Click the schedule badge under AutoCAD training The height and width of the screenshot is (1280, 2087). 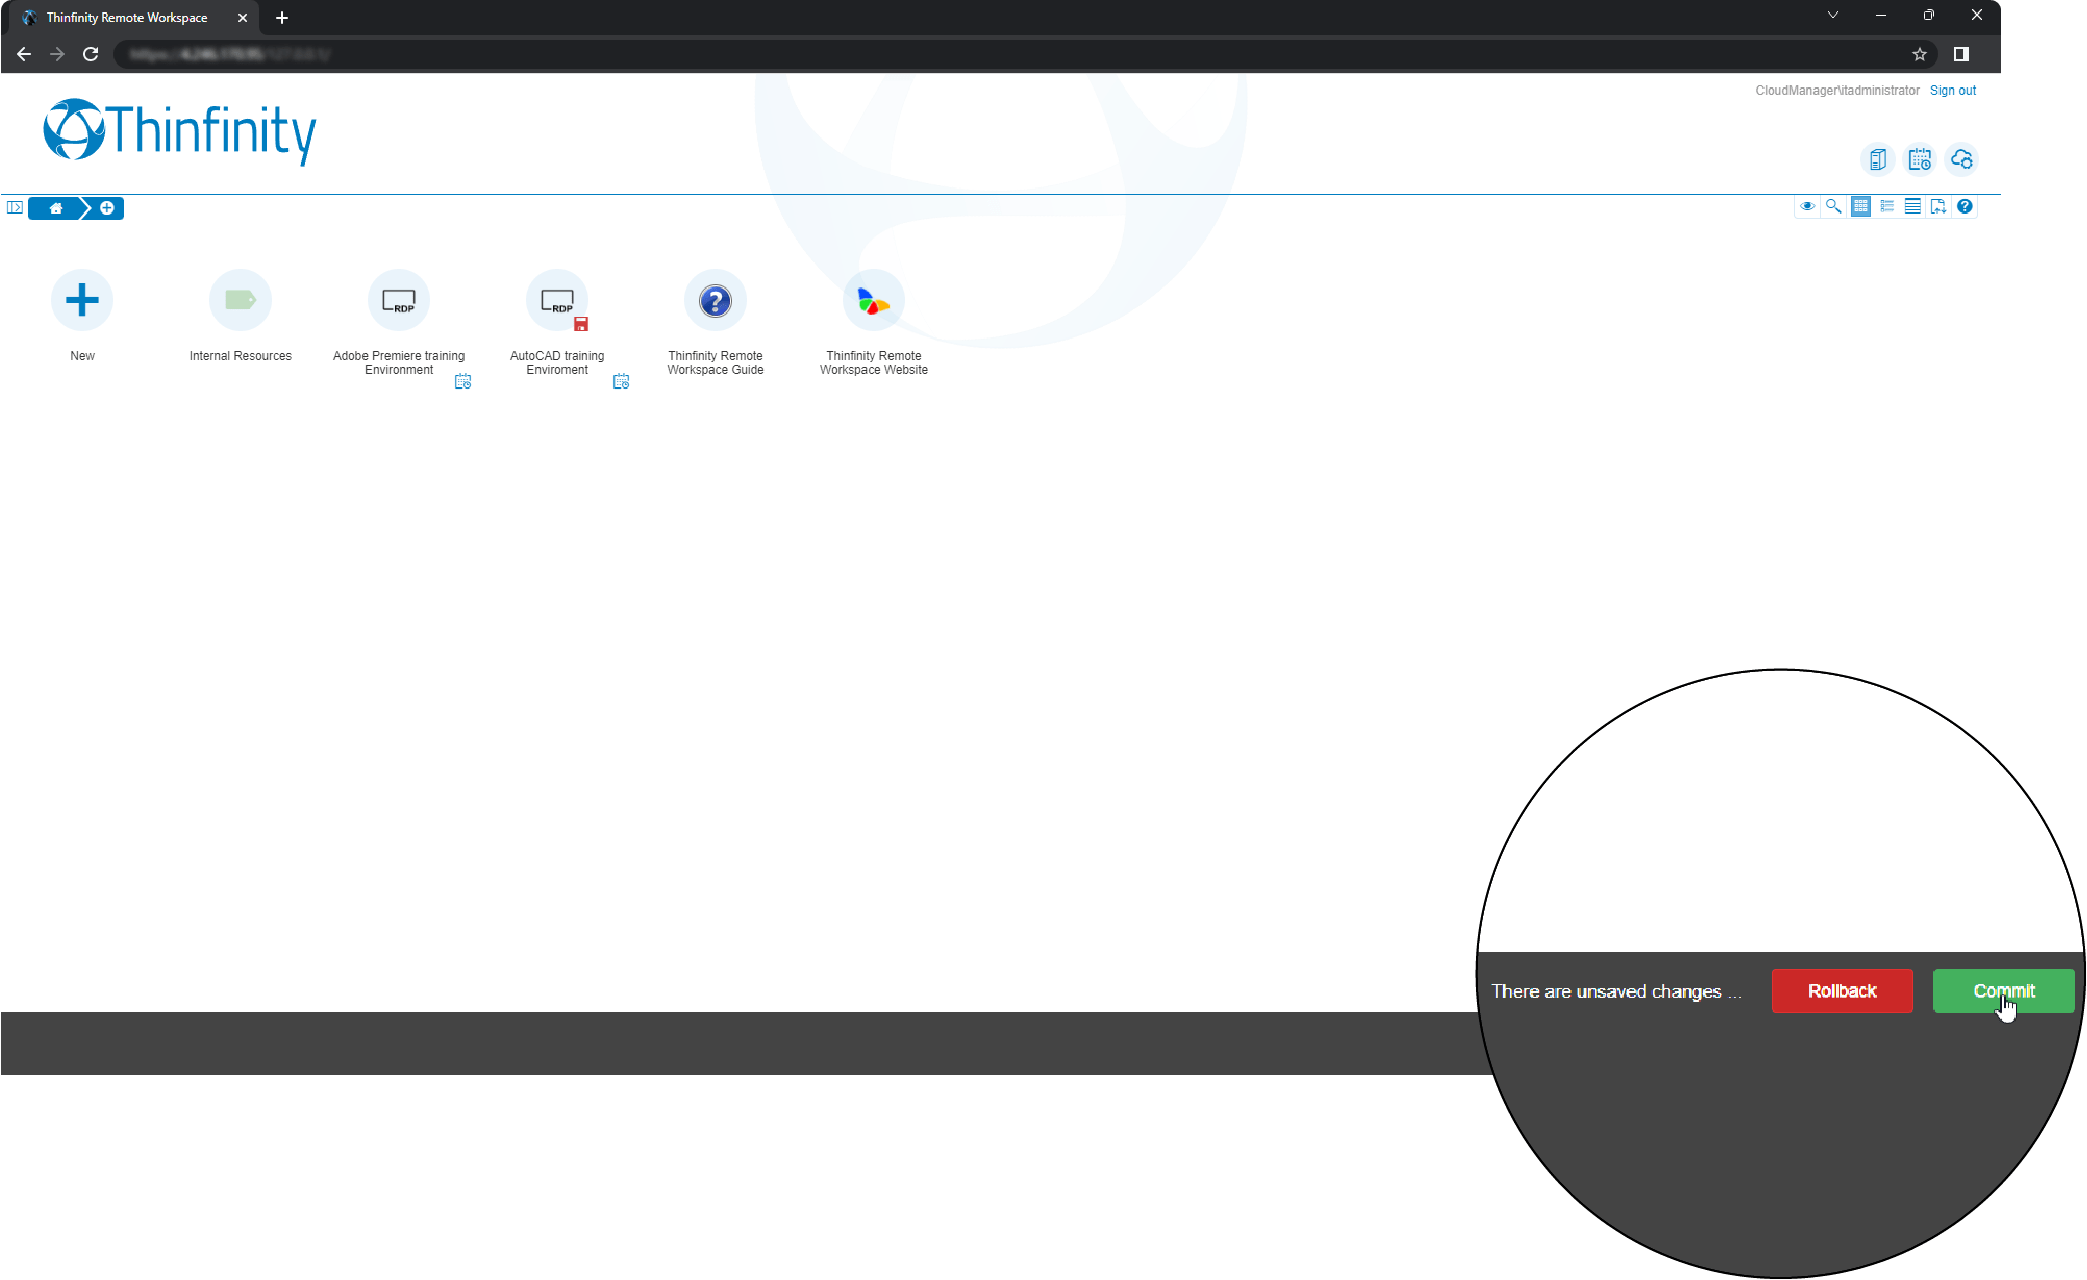621,382
